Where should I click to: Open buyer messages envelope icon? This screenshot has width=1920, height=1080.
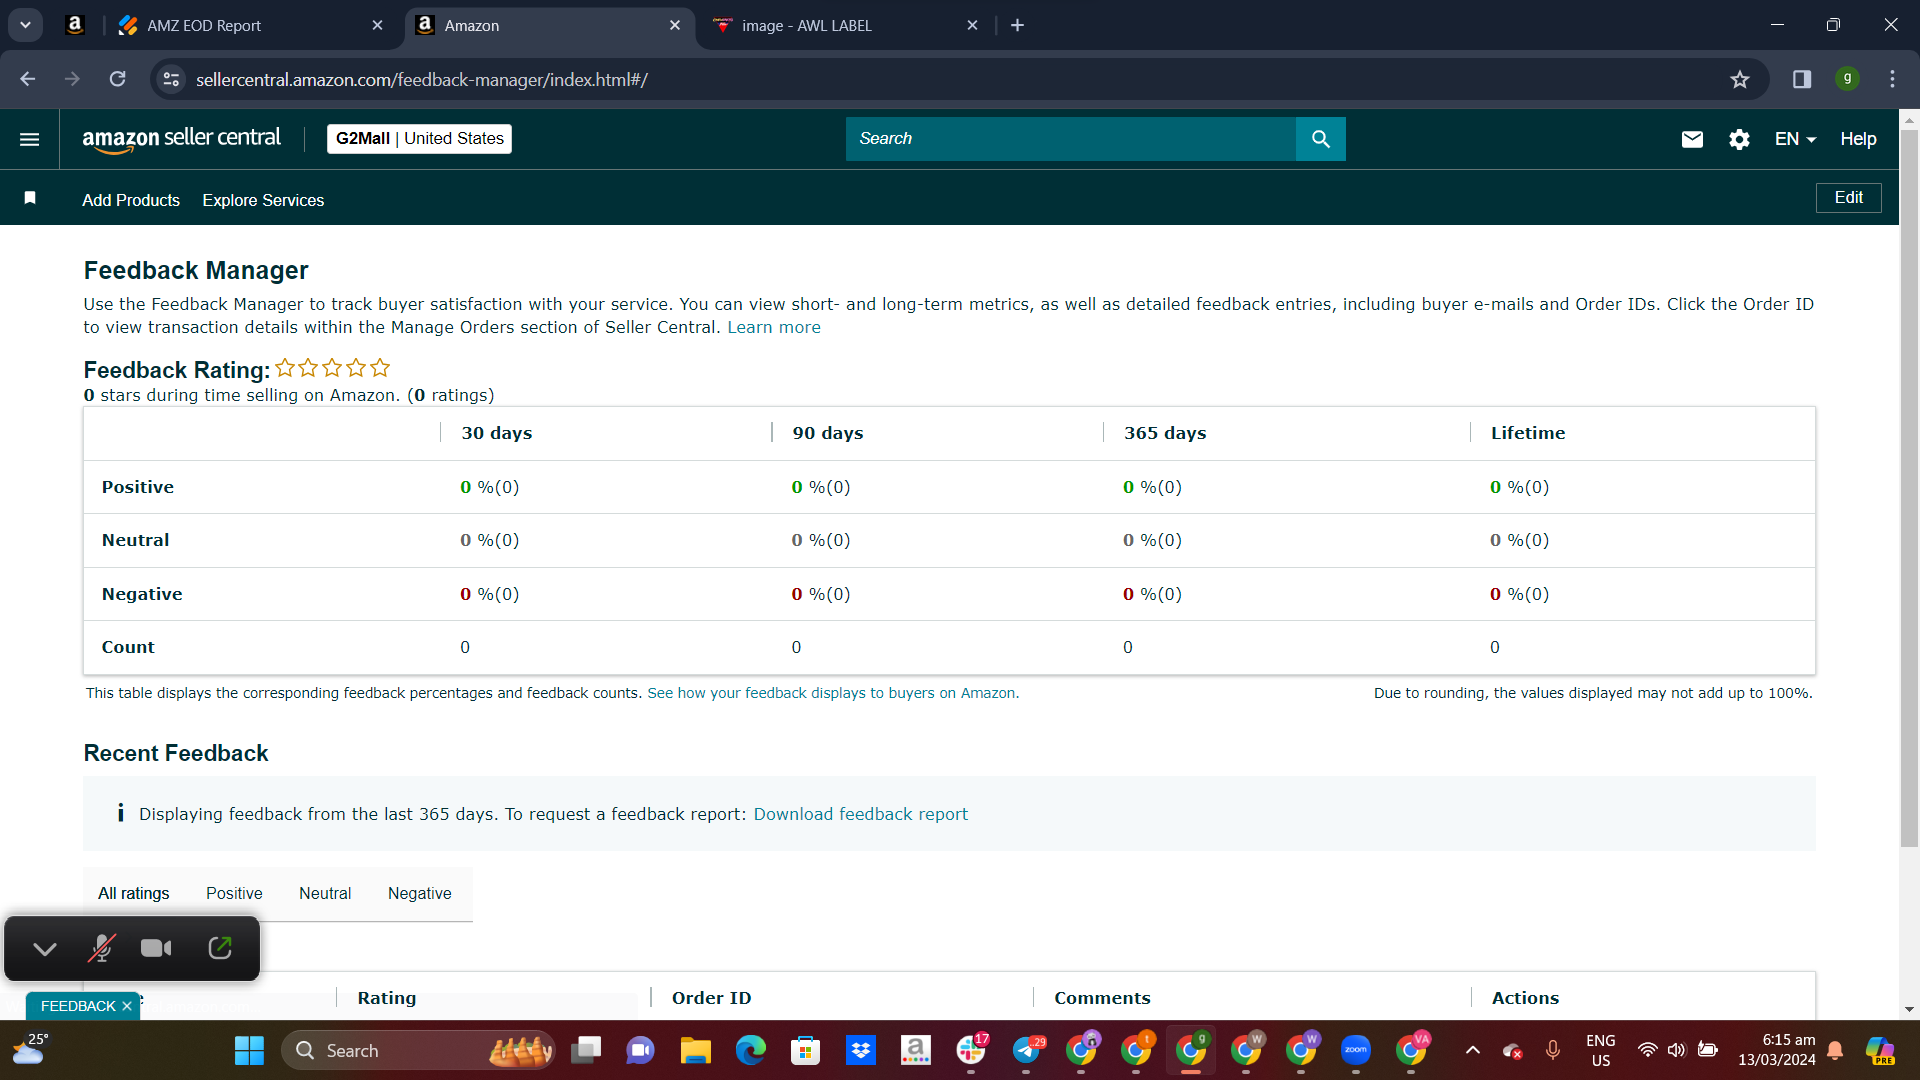[x=1692, y=139]
